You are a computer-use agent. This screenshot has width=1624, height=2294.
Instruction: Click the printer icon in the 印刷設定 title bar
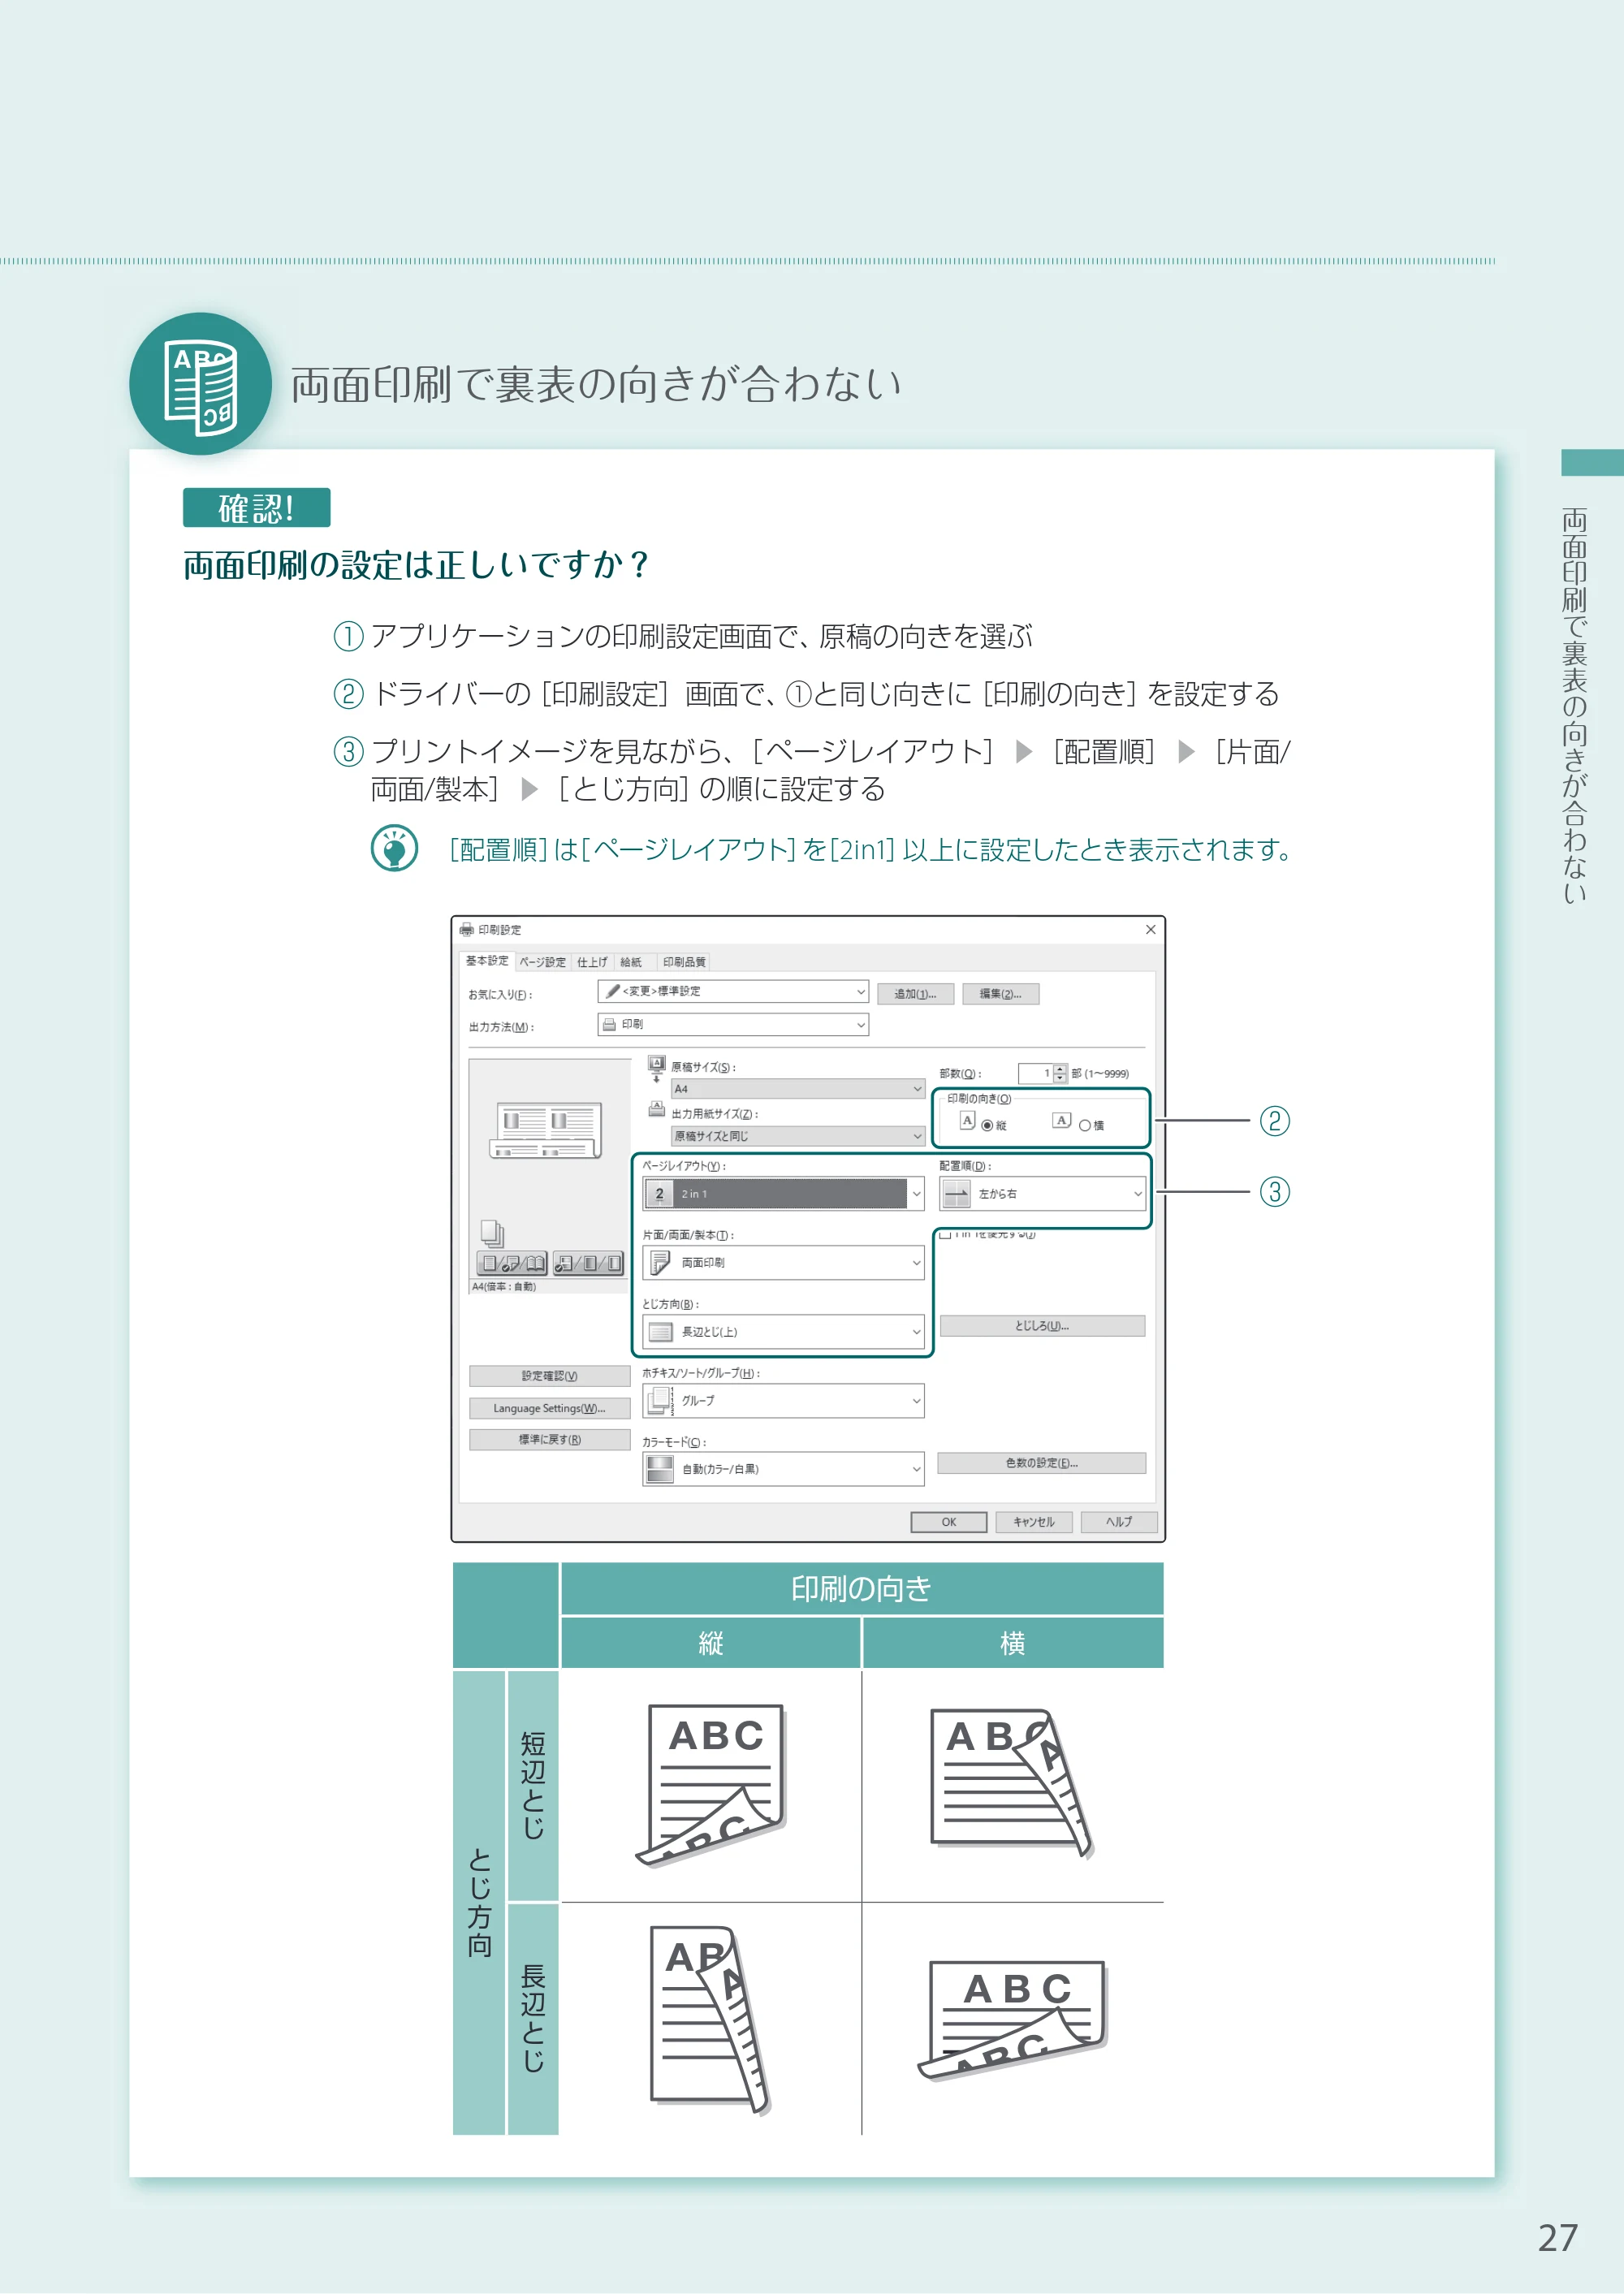tap(466, 930)
